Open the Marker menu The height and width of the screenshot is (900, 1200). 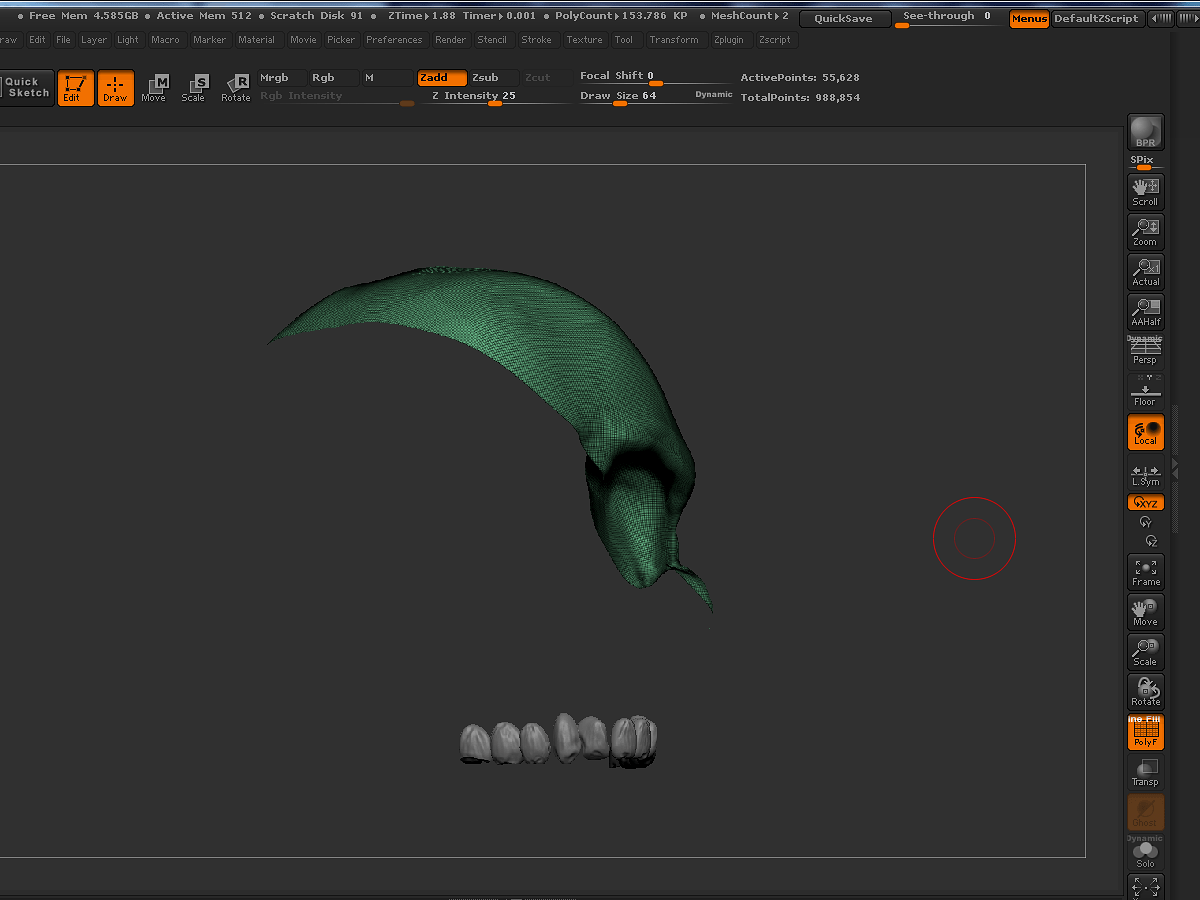(x=210, y=40)
